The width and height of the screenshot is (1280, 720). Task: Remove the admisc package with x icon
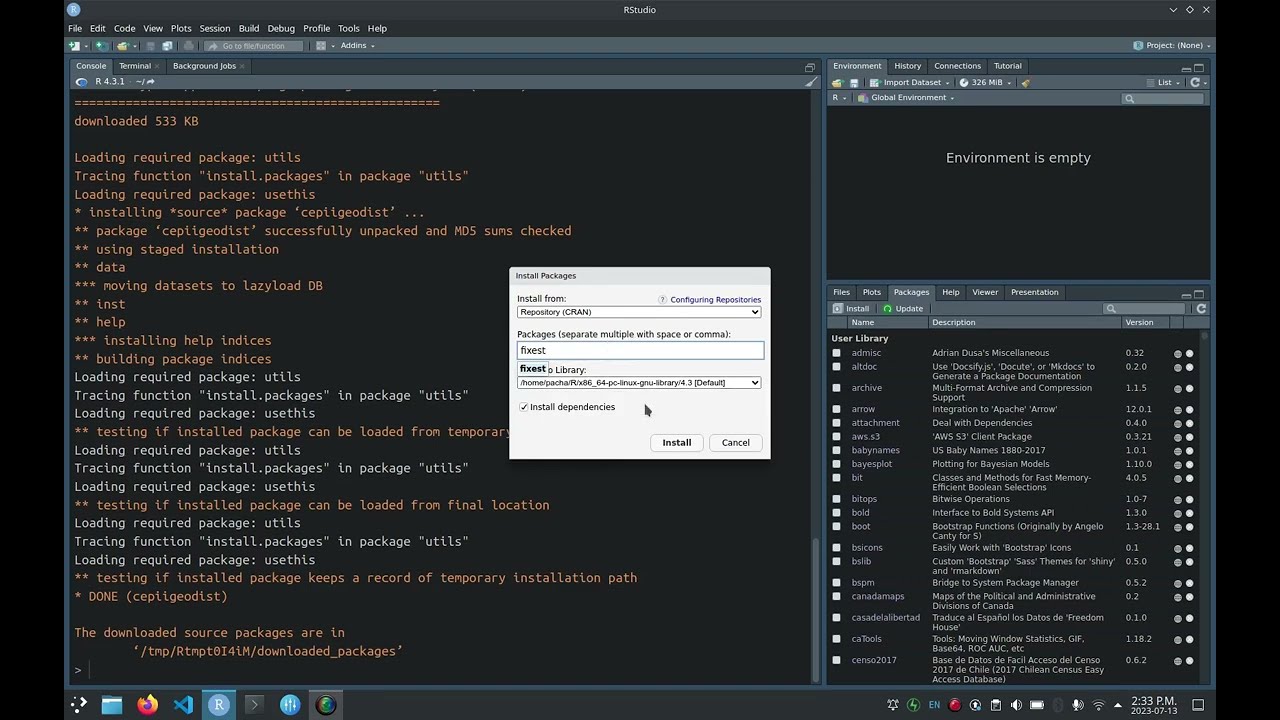click(x=1190, y=354)
